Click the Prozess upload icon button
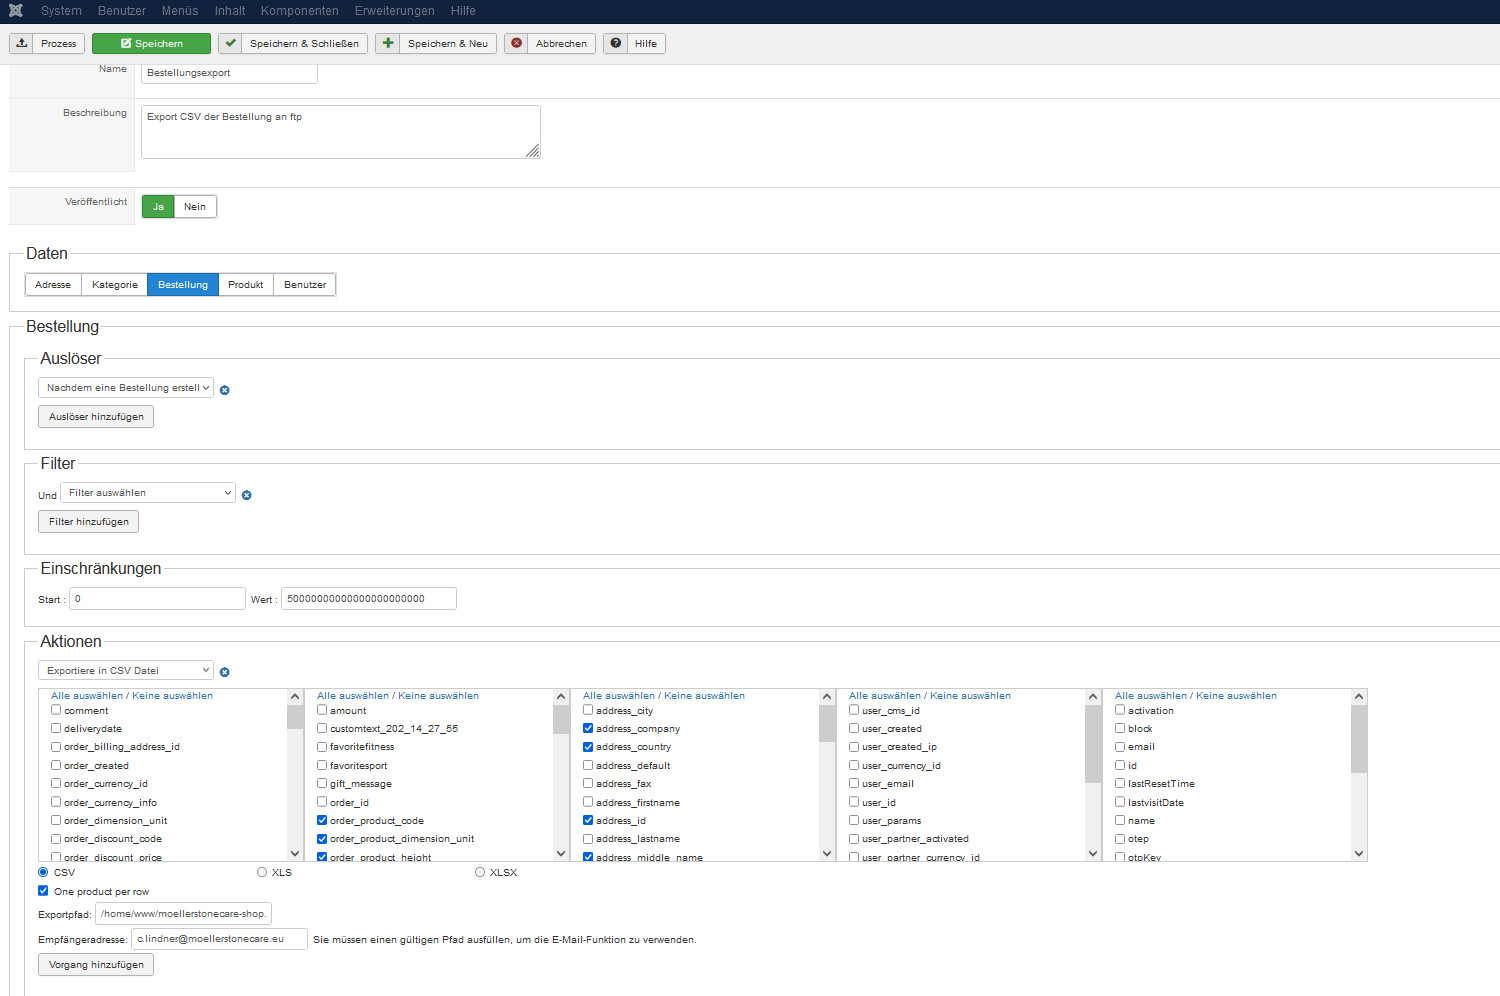Screen dimensions: 1500x996 point(22,44)
